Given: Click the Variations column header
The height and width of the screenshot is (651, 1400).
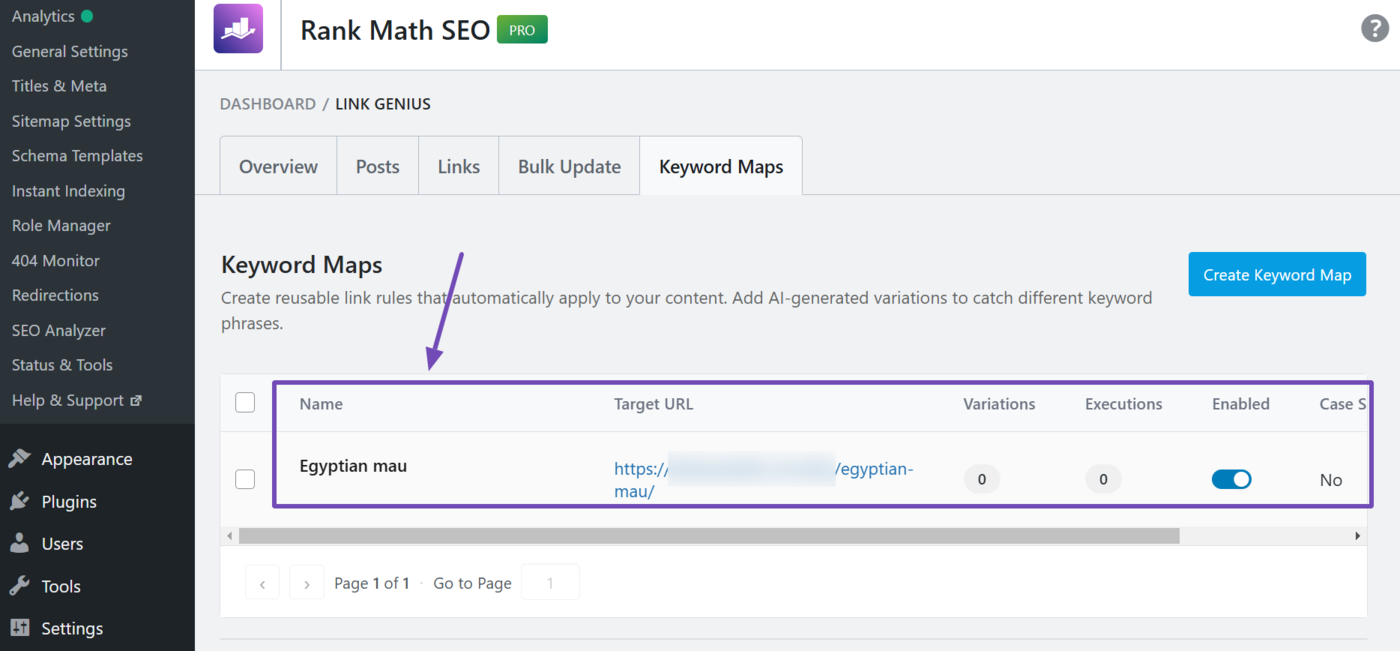Looking at the screenshot, I should pos(999,404).
